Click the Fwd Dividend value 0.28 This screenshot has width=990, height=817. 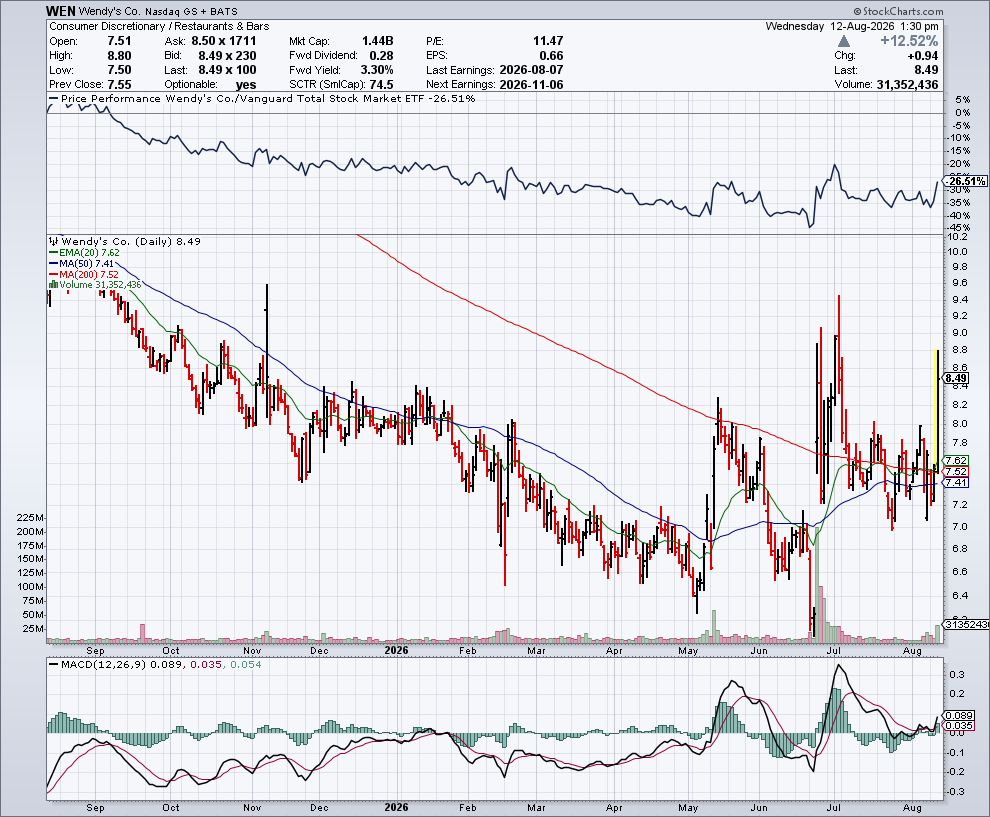click(381, 56)
